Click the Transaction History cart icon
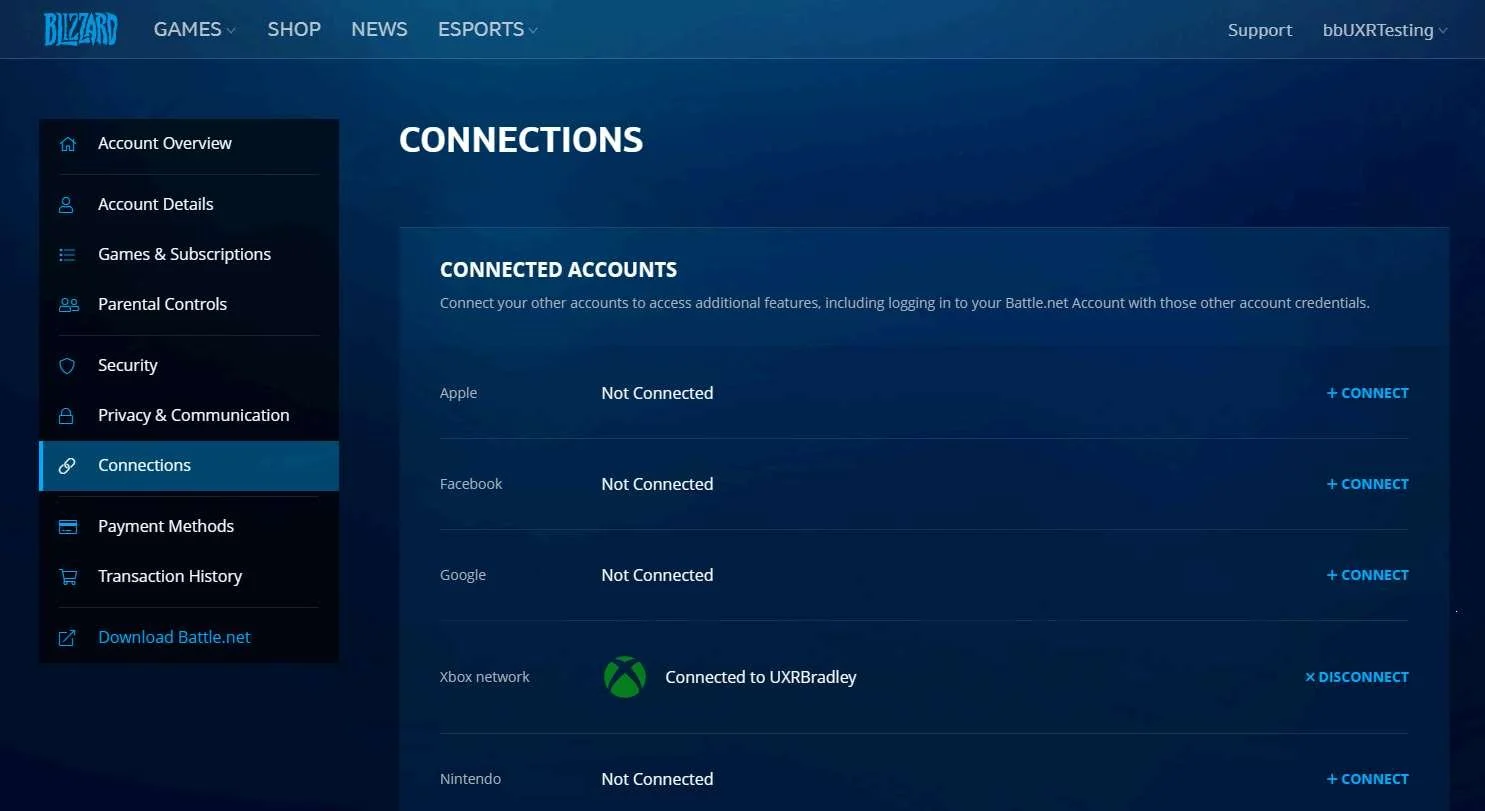 (68, 577)
